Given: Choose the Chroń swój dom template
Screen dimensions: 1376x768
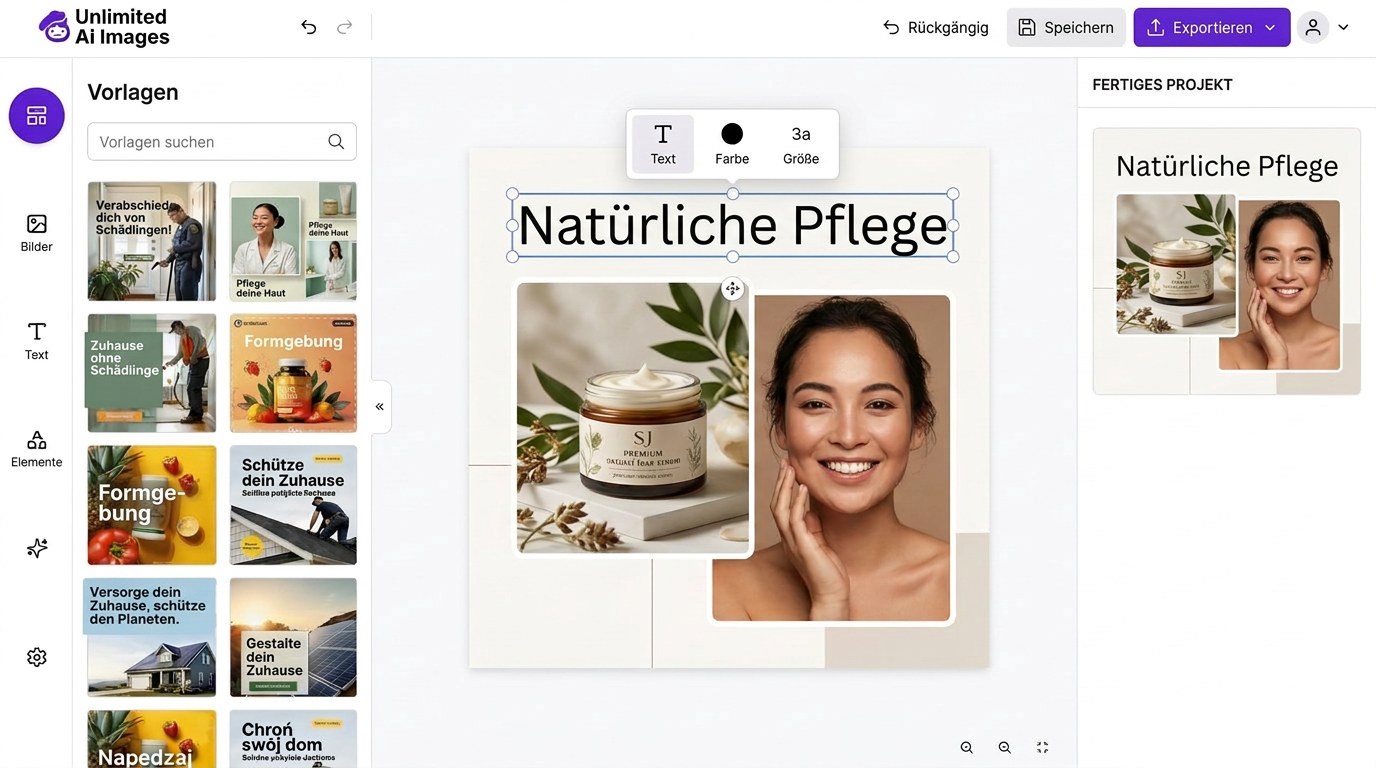Looking at the screenshot, I should point(293,739).
